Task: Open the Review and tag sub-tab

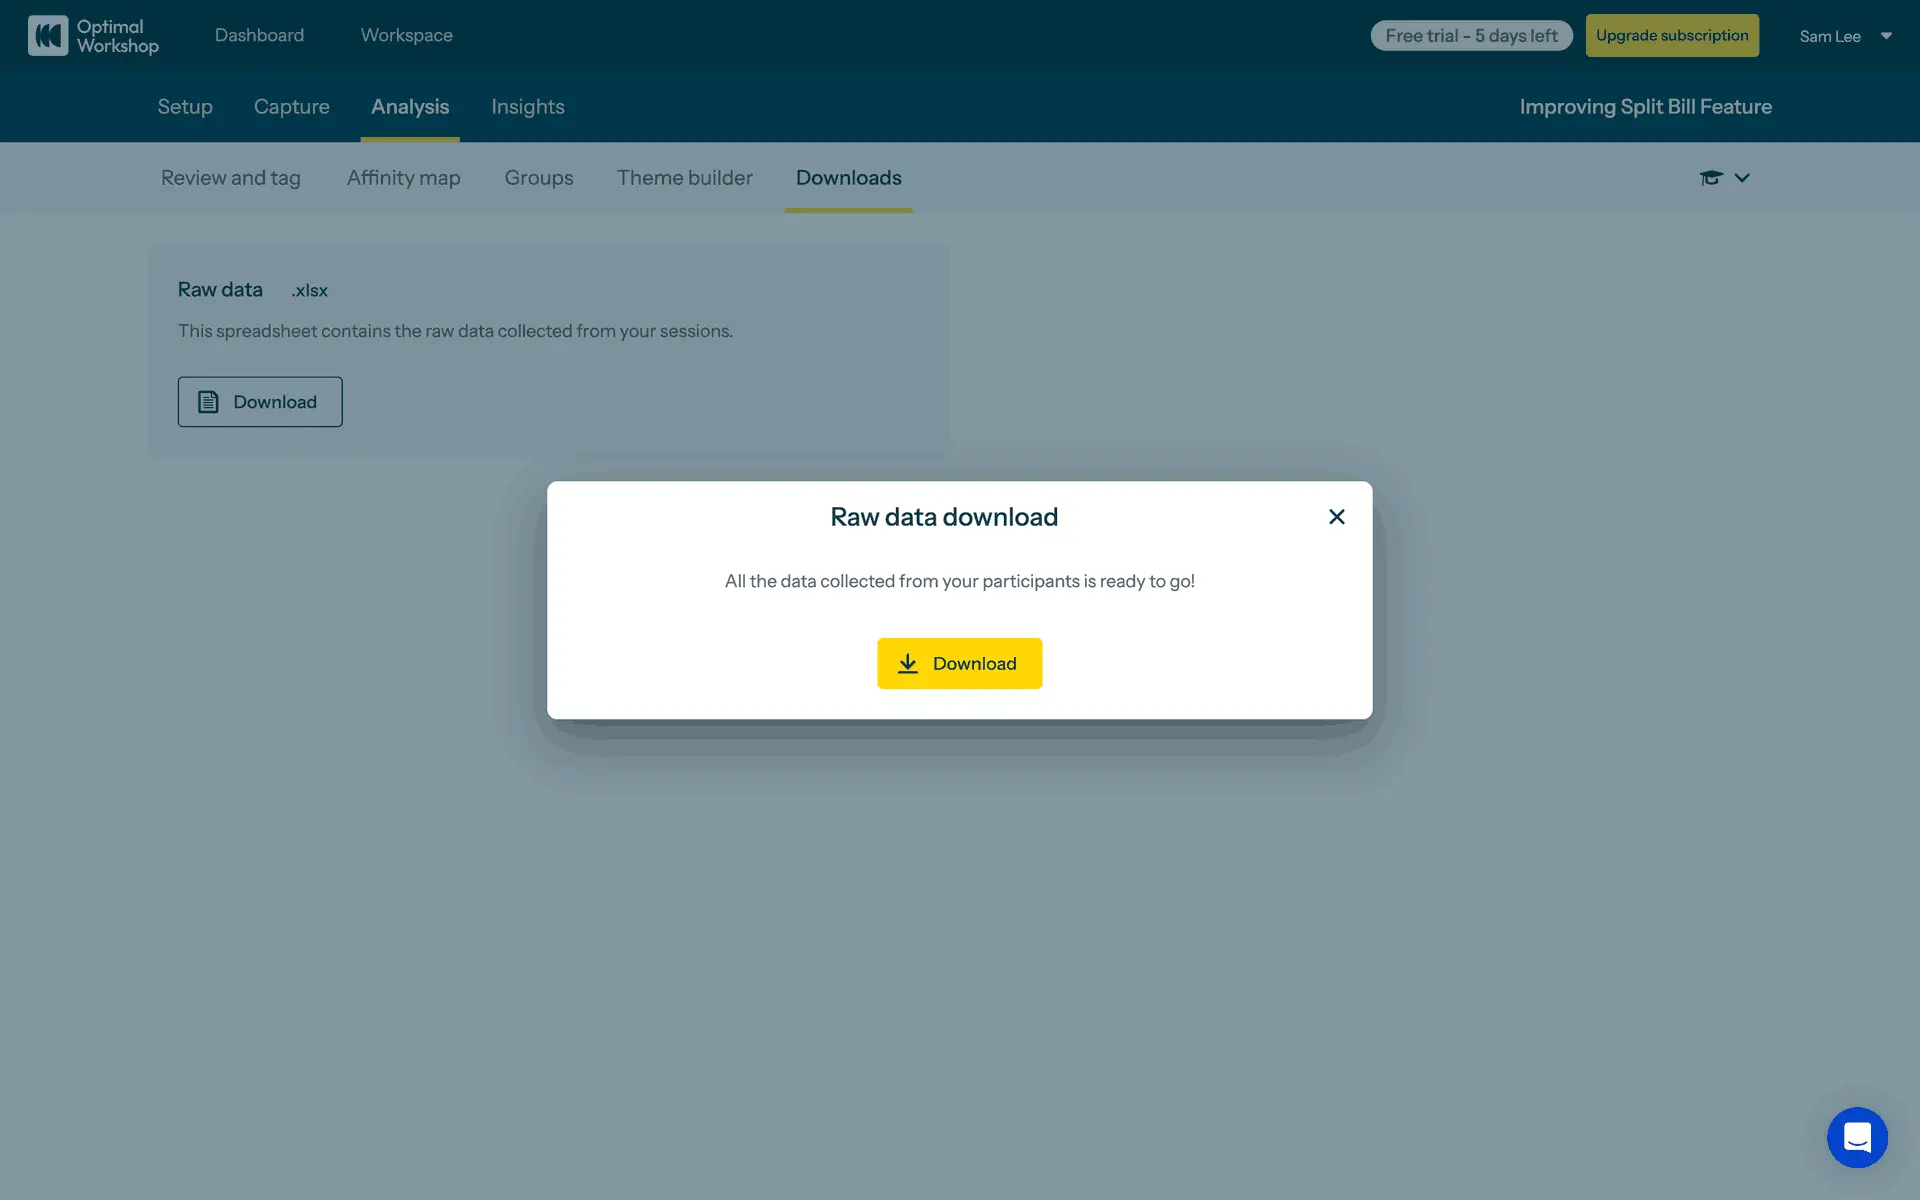Action: (231, 178)
